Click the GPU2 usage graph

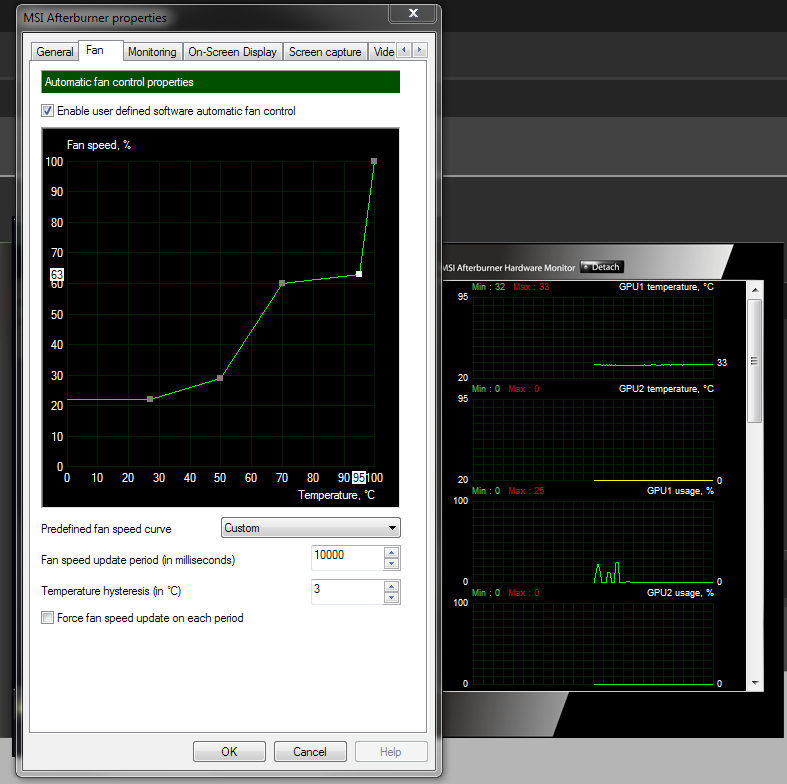click(593, 643)
